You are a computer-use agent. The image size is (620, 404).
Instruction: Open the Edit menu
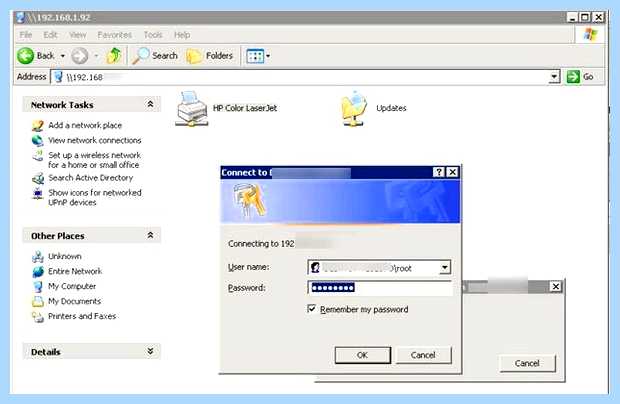coord(50,35)
